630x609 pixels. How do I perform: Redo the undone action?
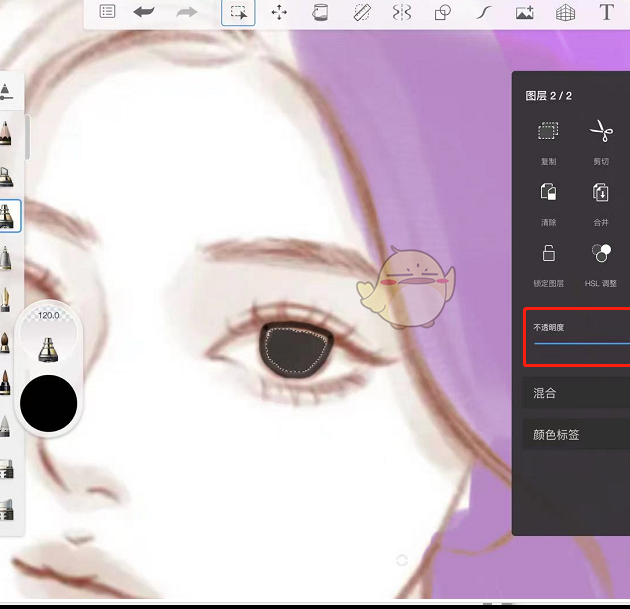pyautogui.click(x=187, y=12)
